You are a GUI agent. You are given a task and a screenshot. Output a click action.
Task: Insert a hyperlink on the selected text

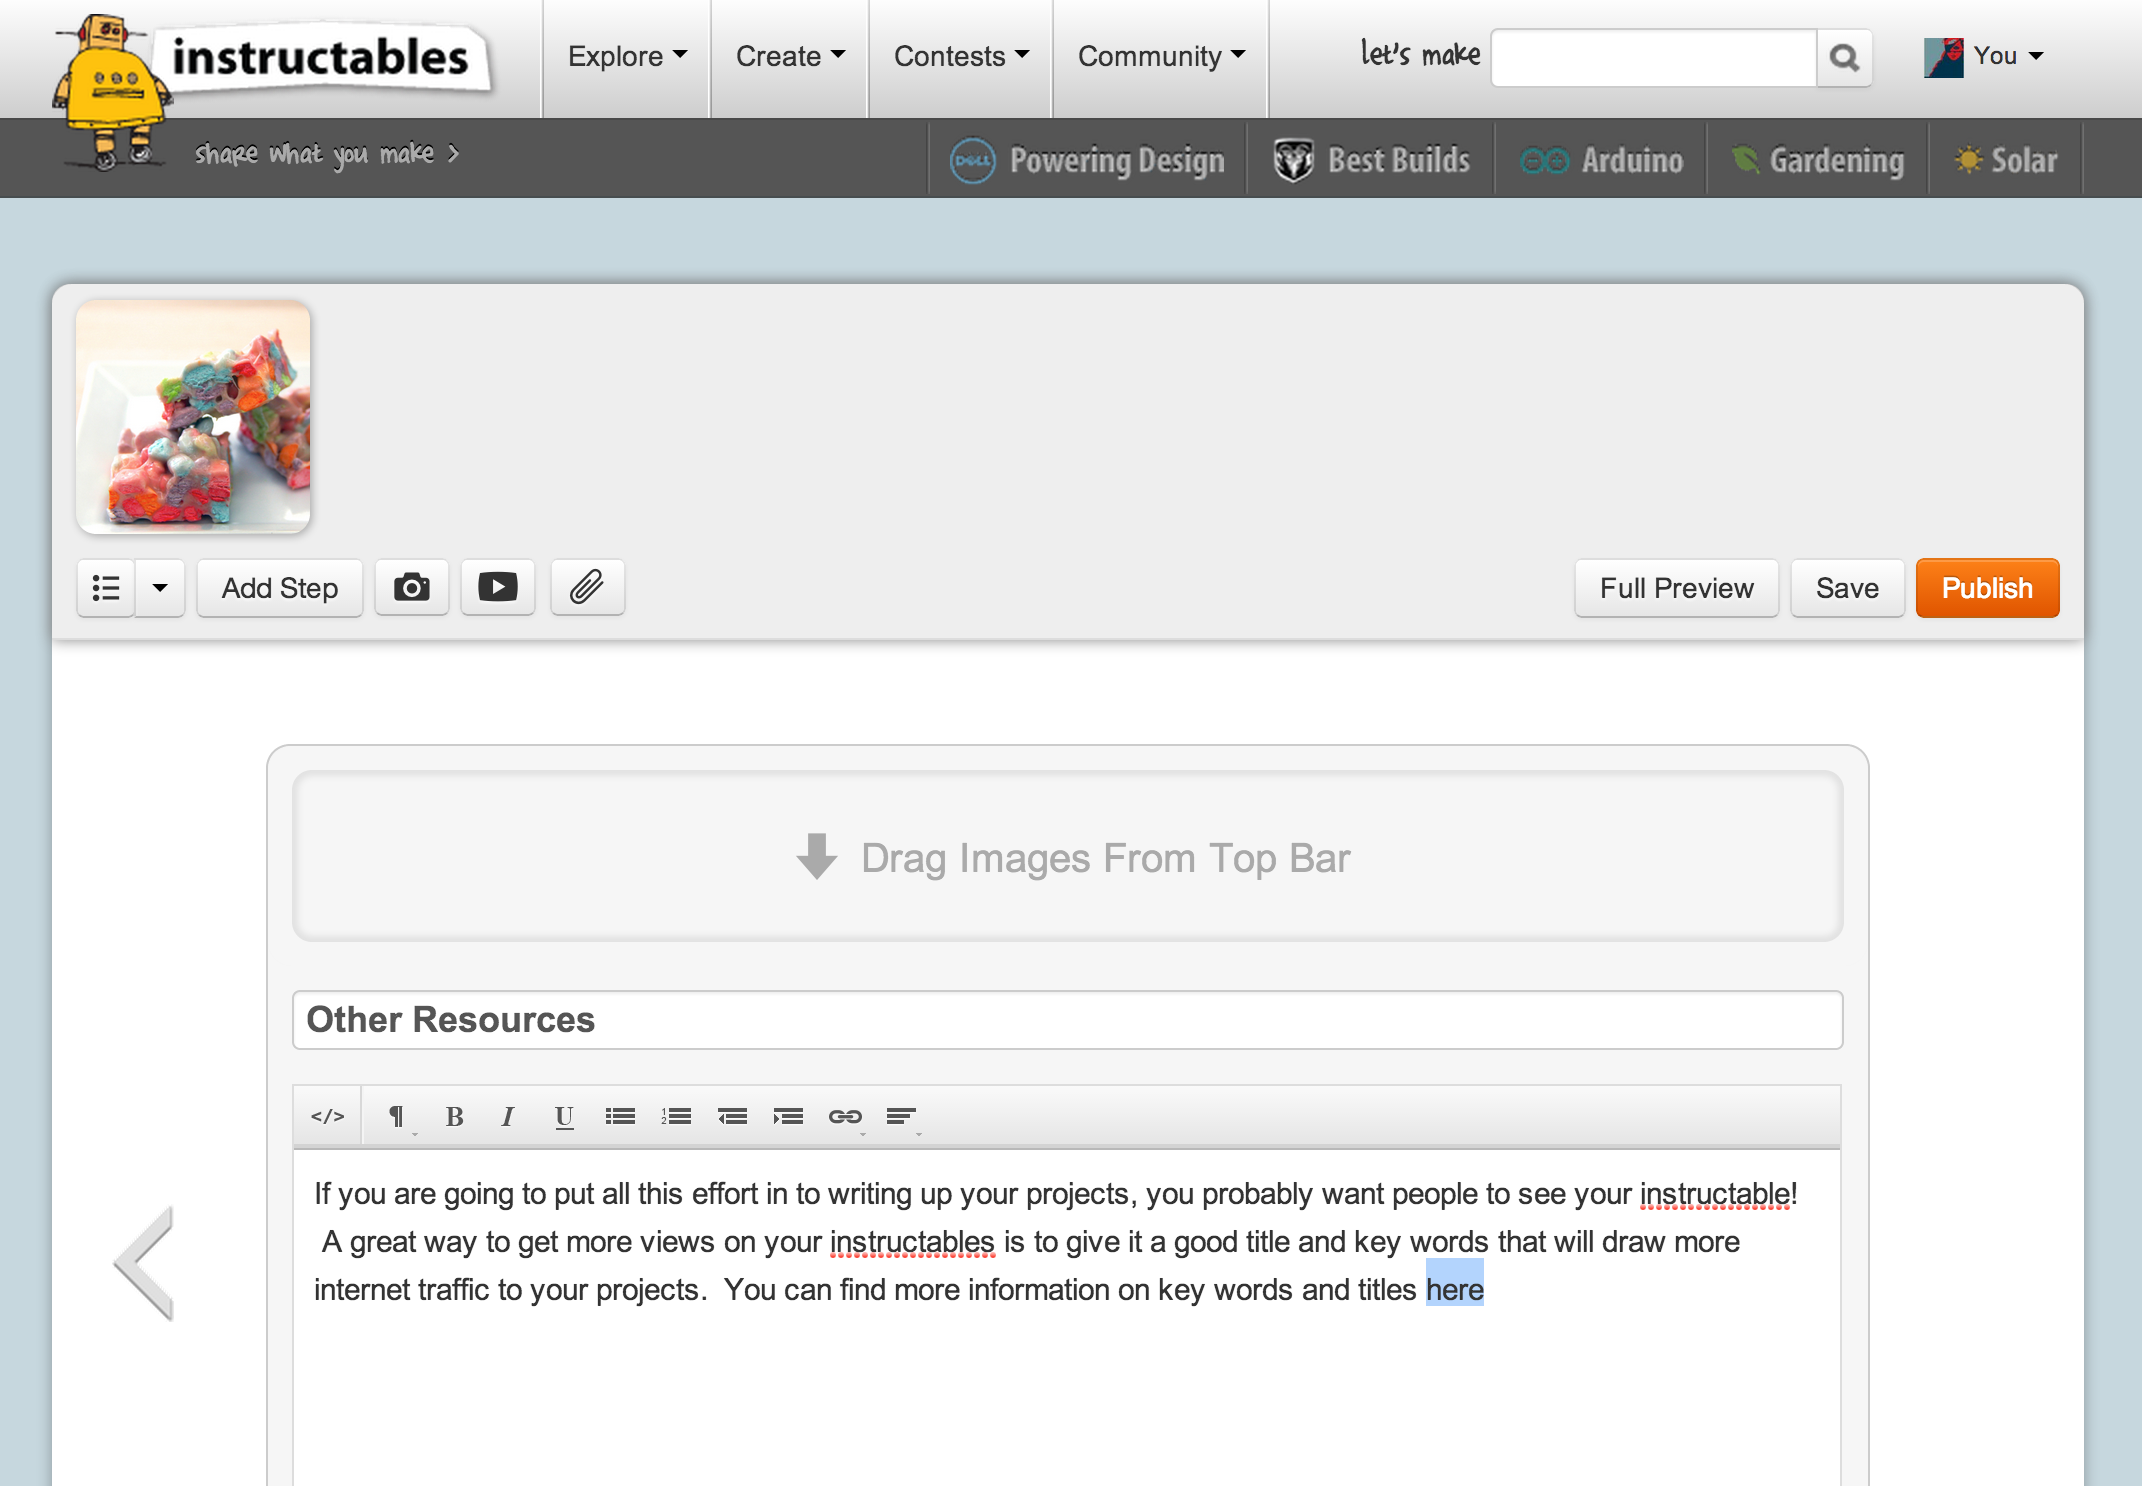845,1116
